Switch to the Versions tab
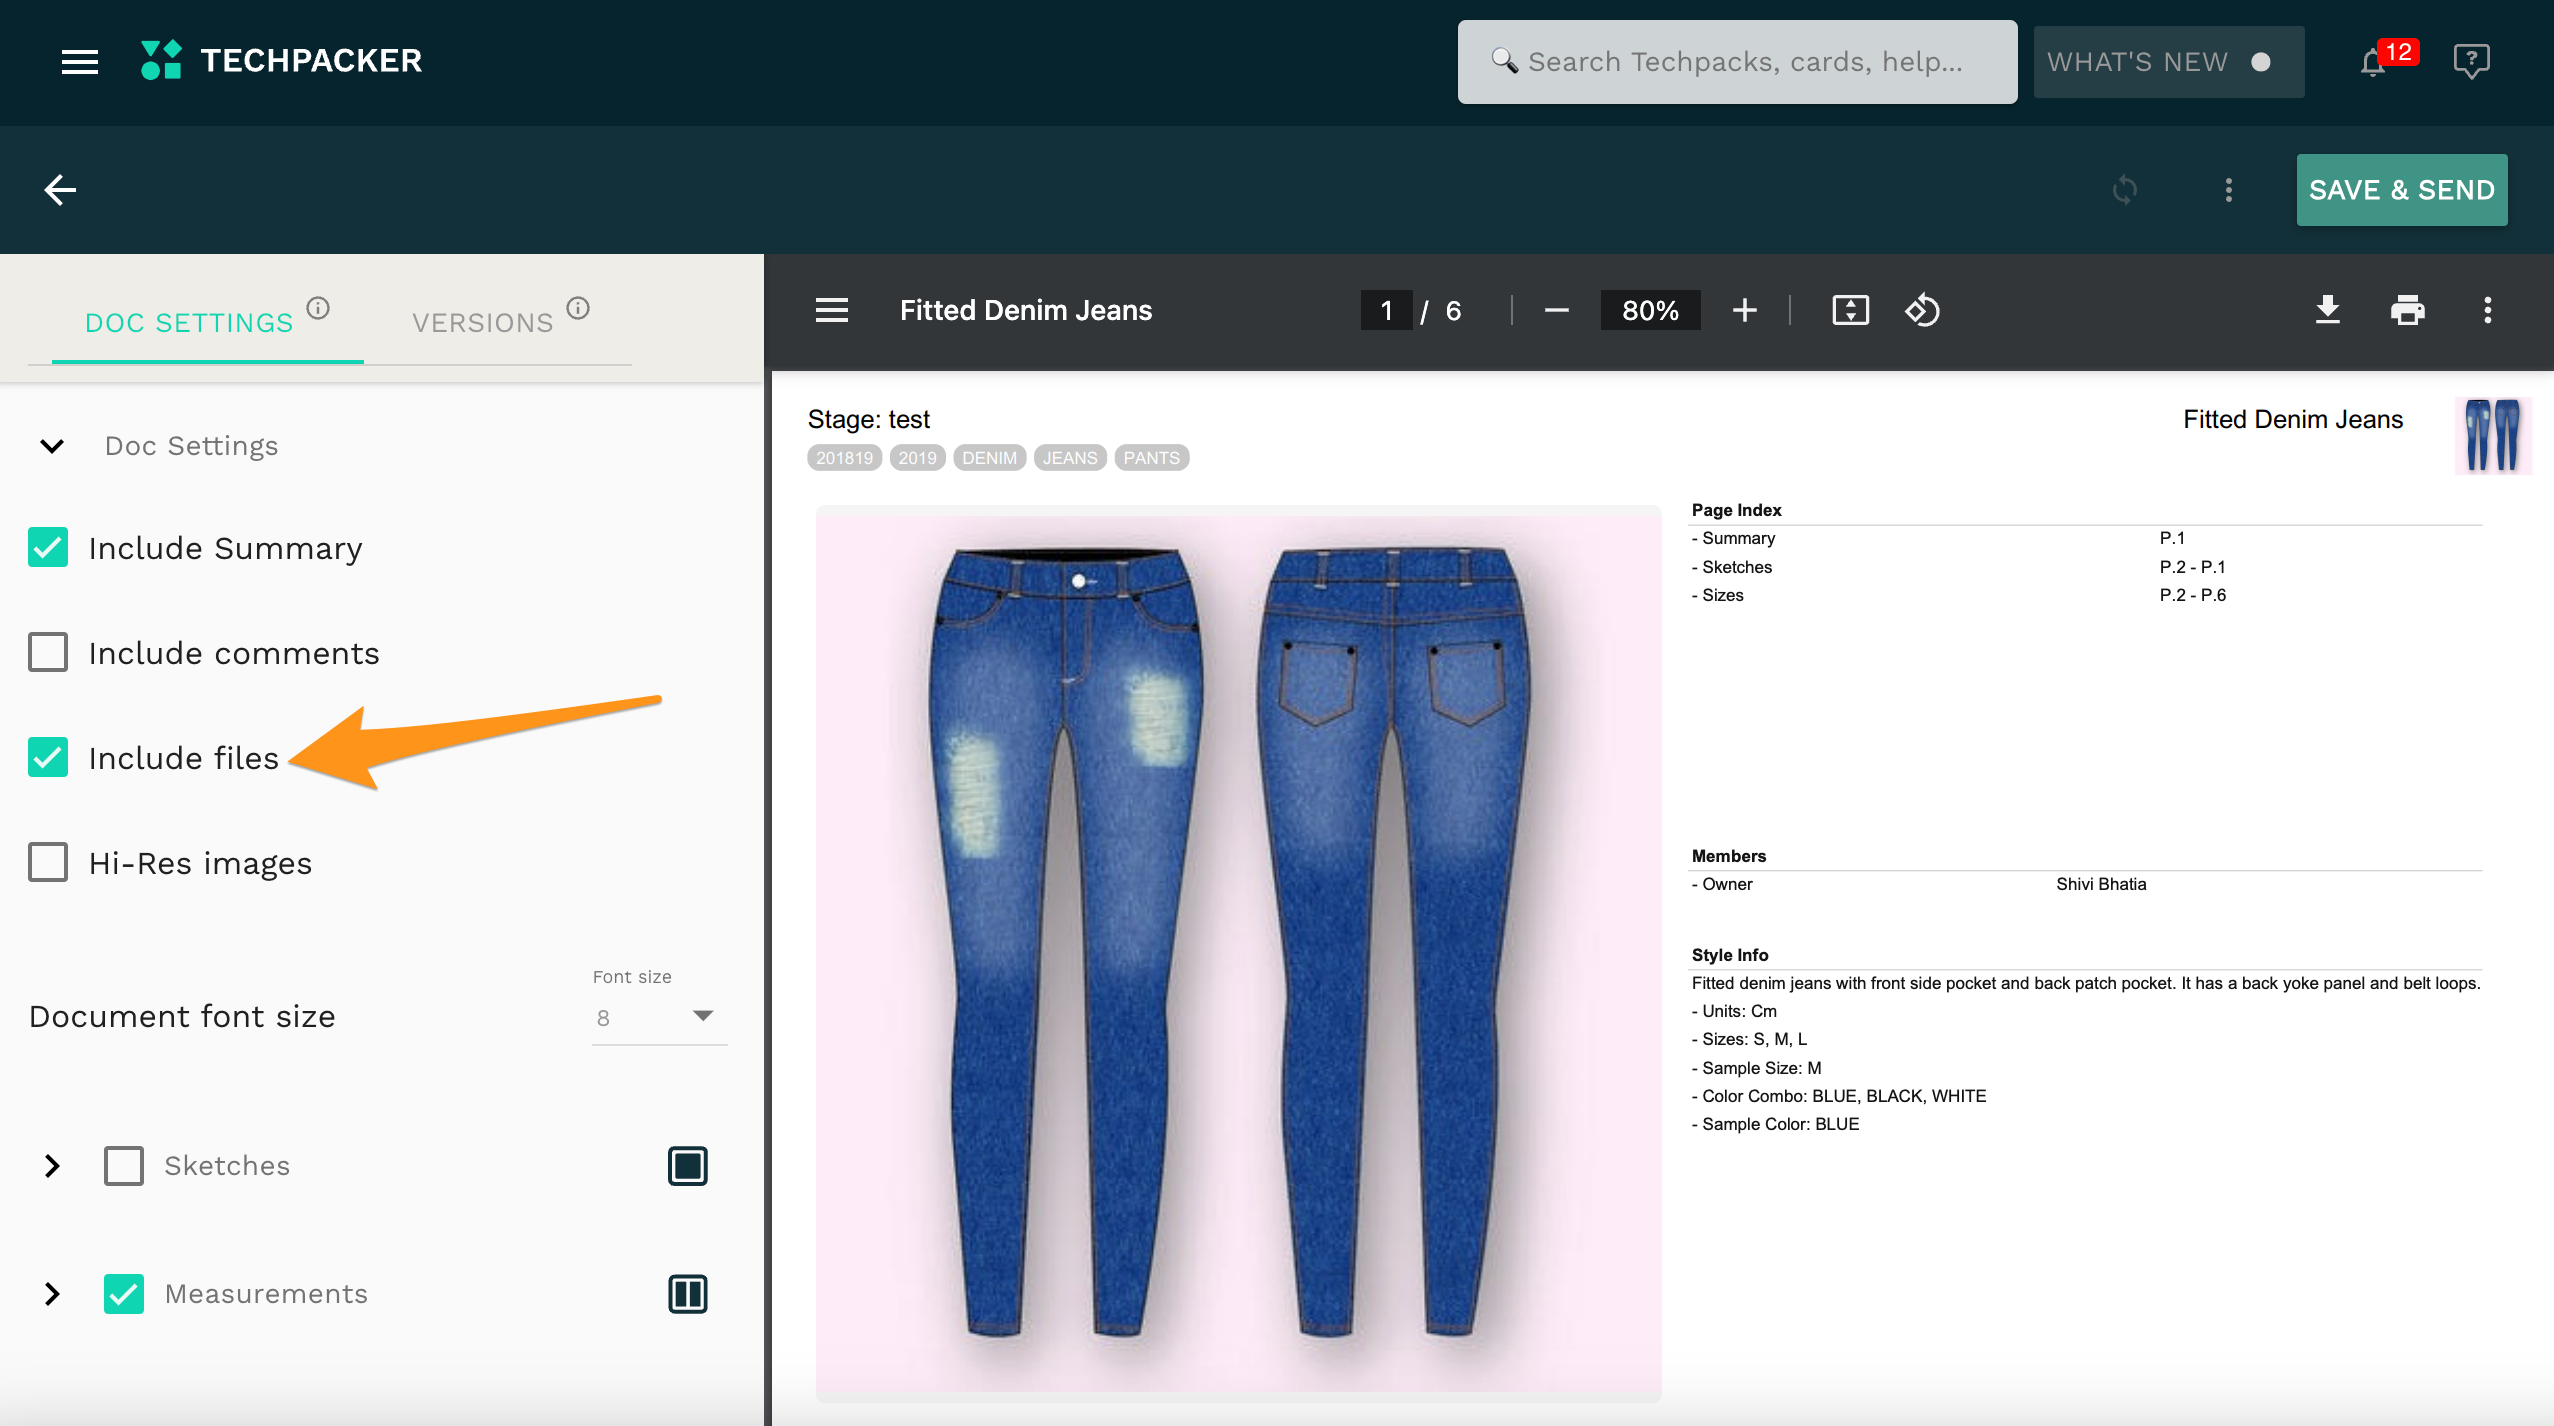 (483, 322)
